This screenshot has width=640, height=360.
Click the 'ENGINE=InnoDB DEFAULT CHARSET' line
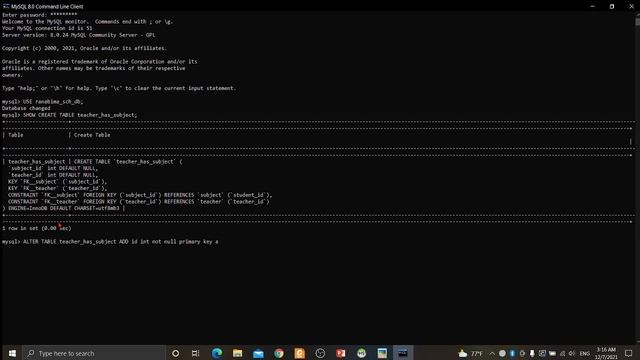point(64,208)
